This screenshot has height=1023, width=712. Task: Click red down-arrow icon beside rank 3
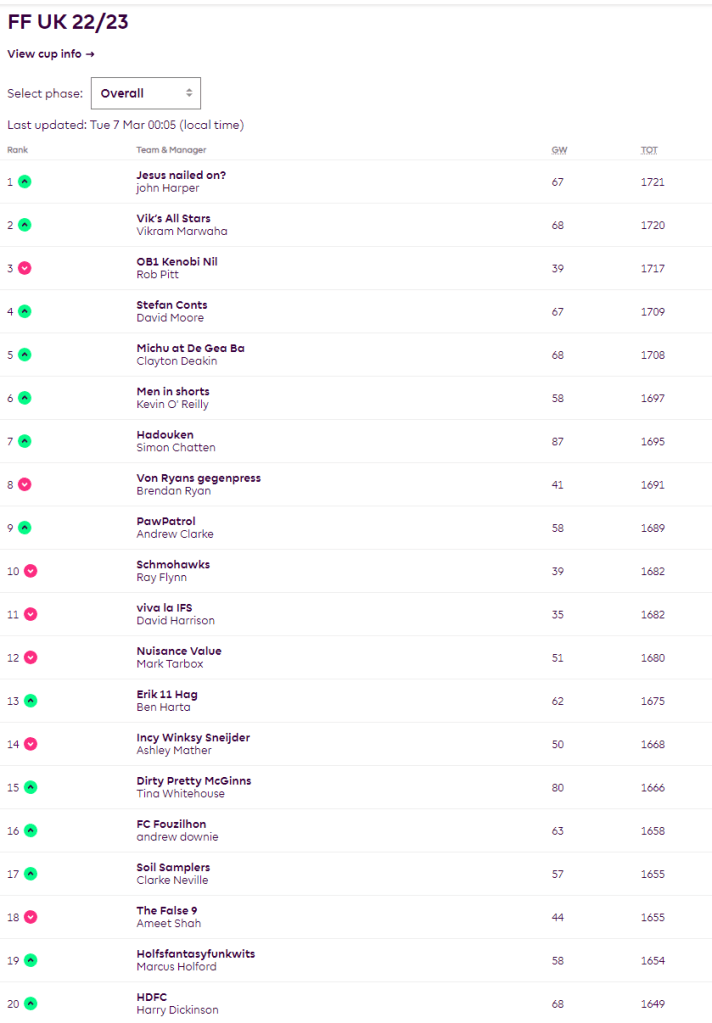tap(25, 268)
